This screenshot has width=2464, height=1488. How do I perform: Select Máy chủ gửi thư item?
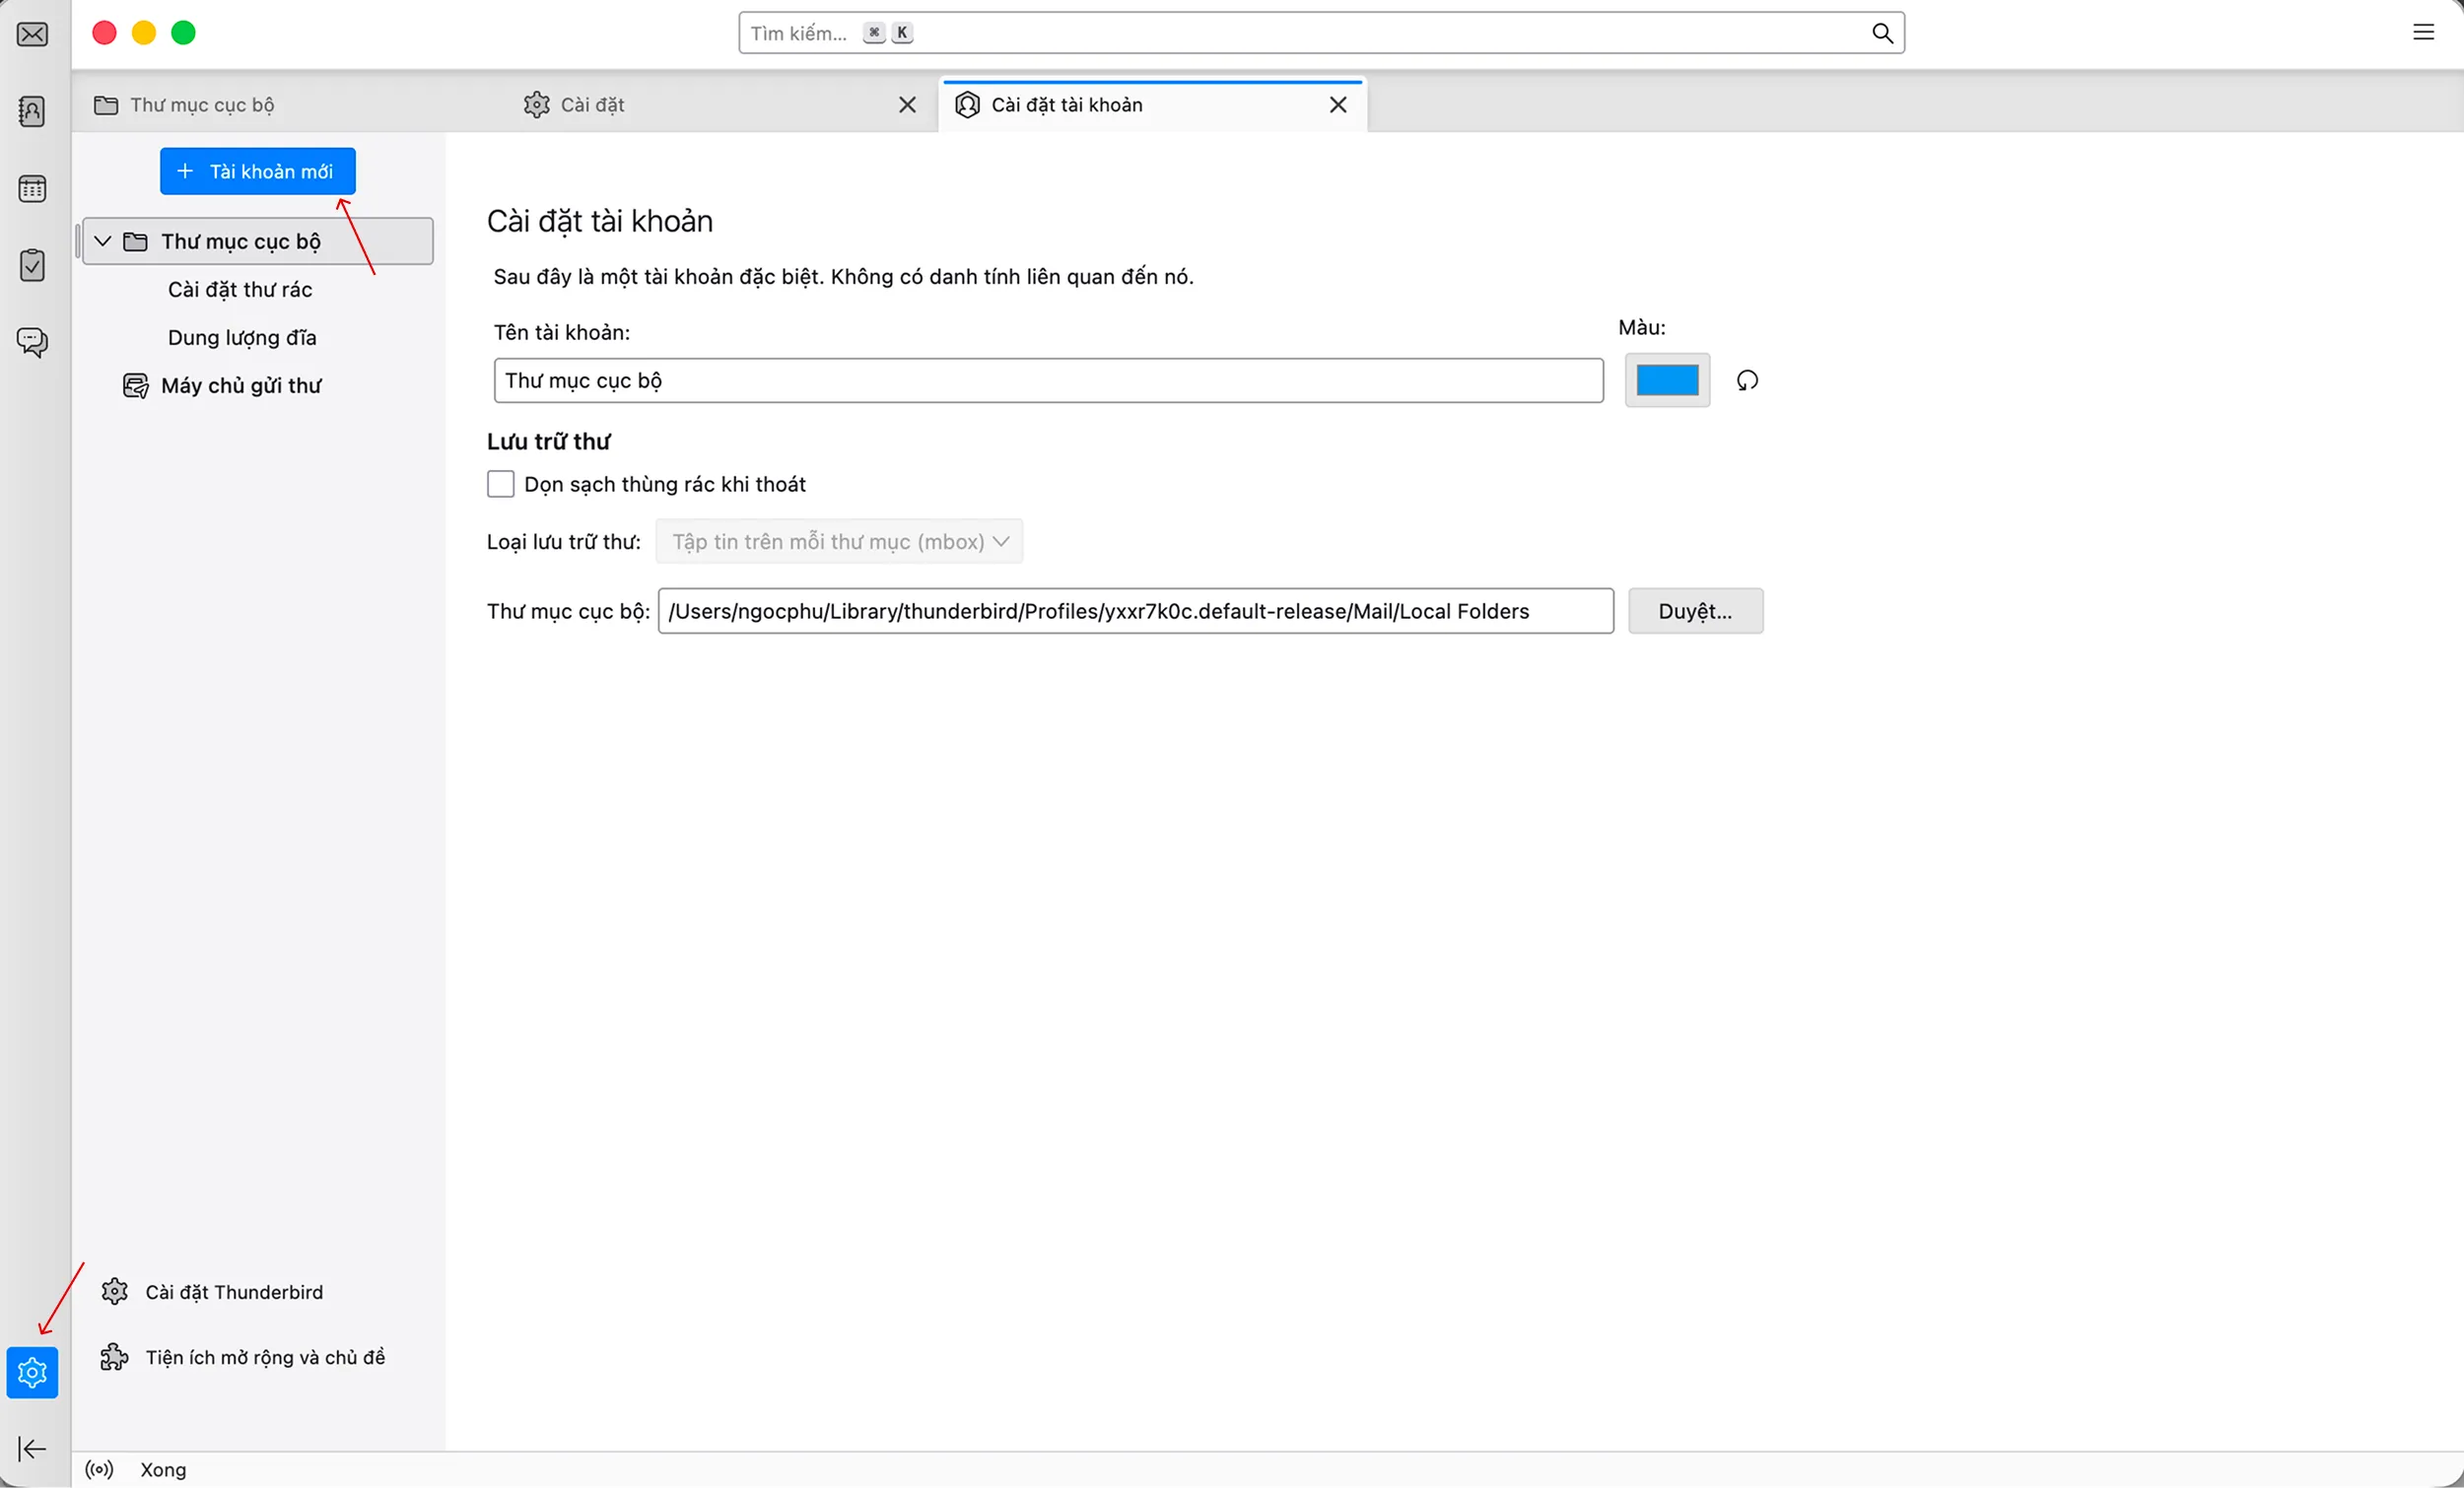tap(240, 385)
